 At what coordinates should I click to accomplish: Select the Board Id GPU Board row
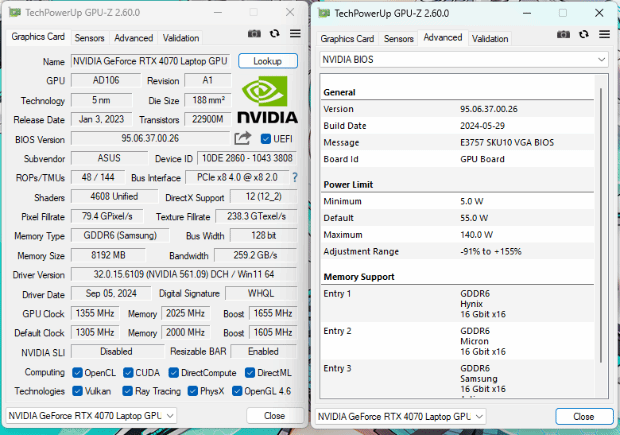(x=457, y=159)
